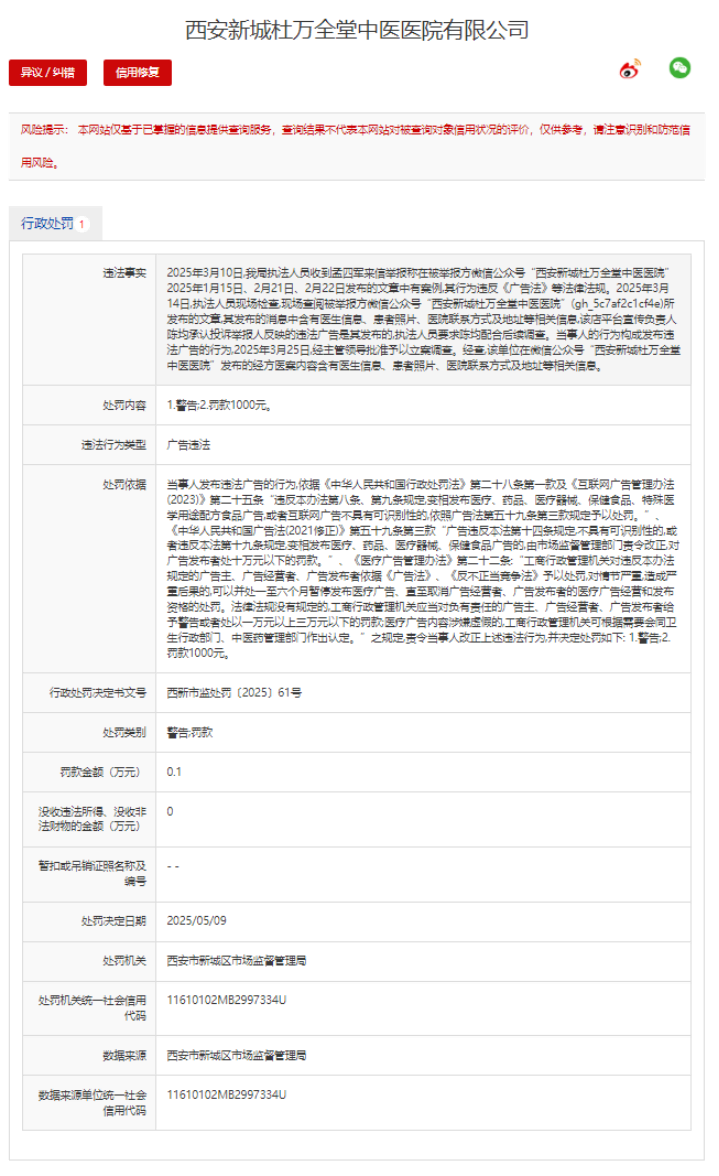Click the document number 西新市监处罚〔2025〕61号
719x1176 pixels.
[234, 692]
